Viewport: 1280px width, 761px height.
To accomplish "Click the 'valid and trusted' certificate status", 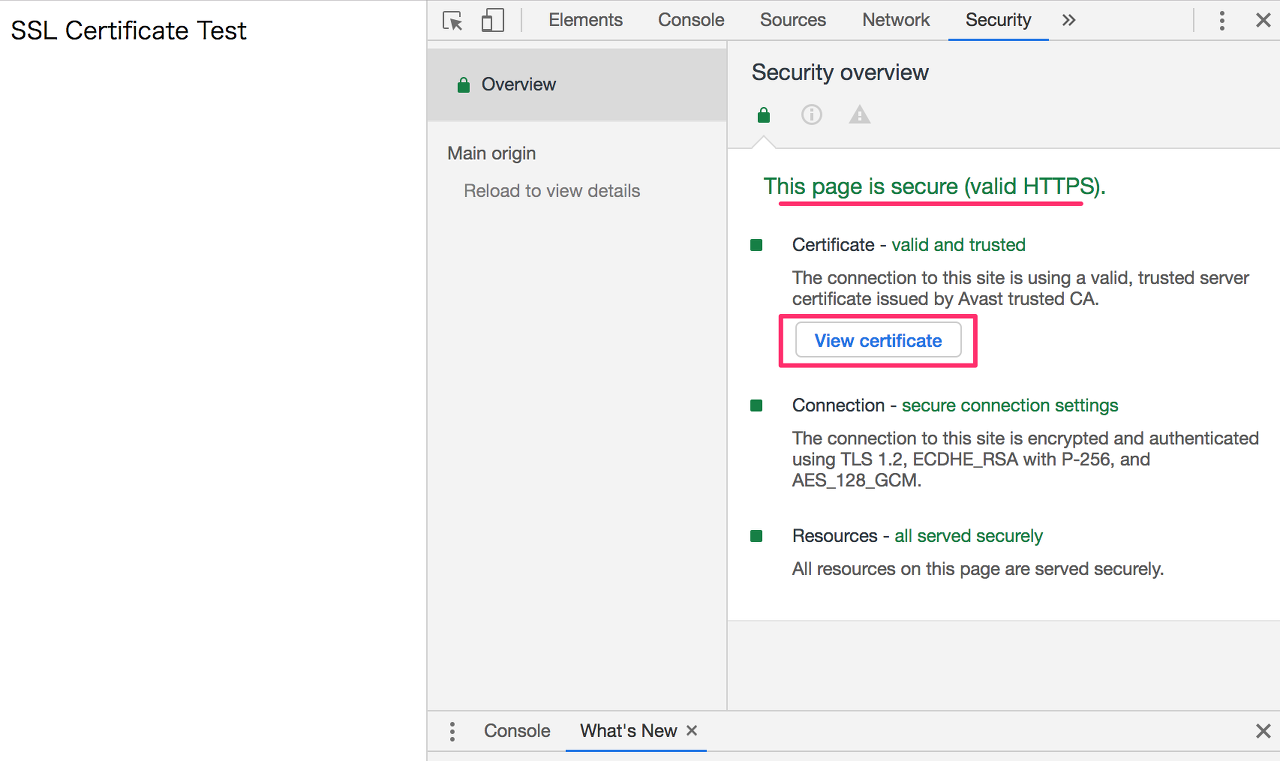I will [959, 245].
